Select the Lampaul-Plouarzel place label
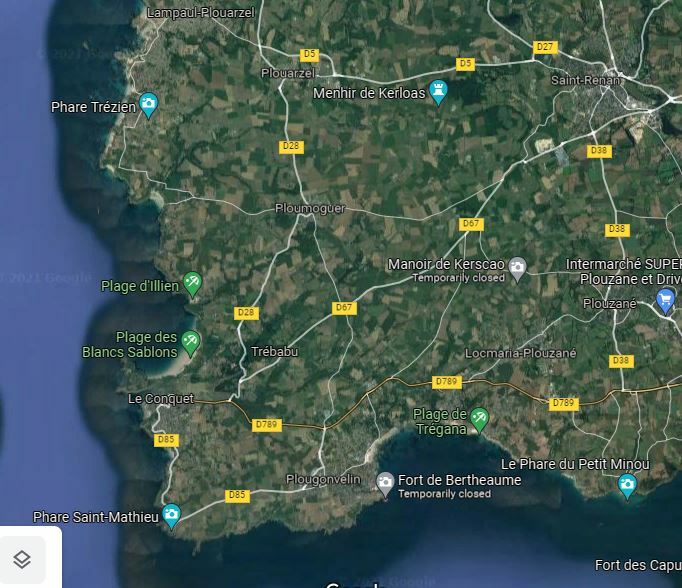Image resolution: width=682 pixels, height=588 pixels. point(201,13)
